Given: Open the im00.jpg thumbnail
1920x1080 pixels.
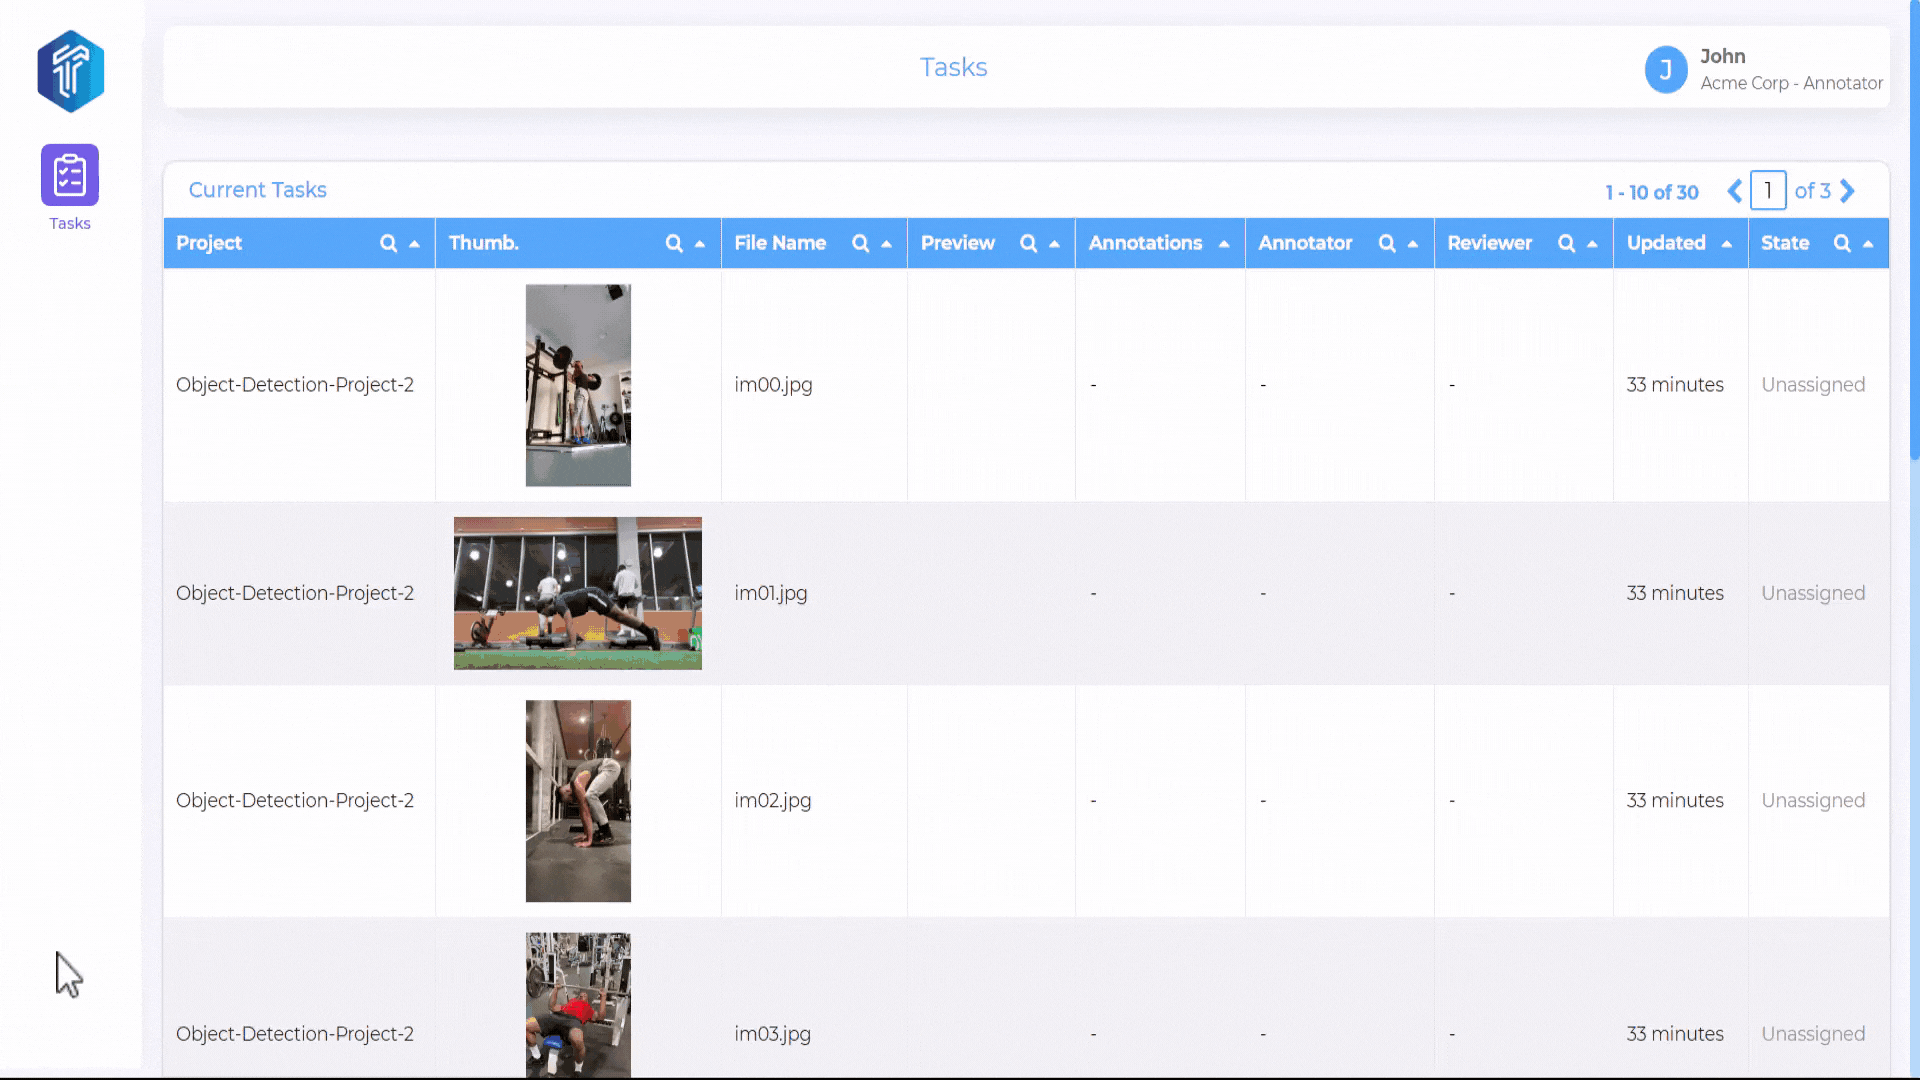Looking at the screenshot, I should (x=578, y=385).
